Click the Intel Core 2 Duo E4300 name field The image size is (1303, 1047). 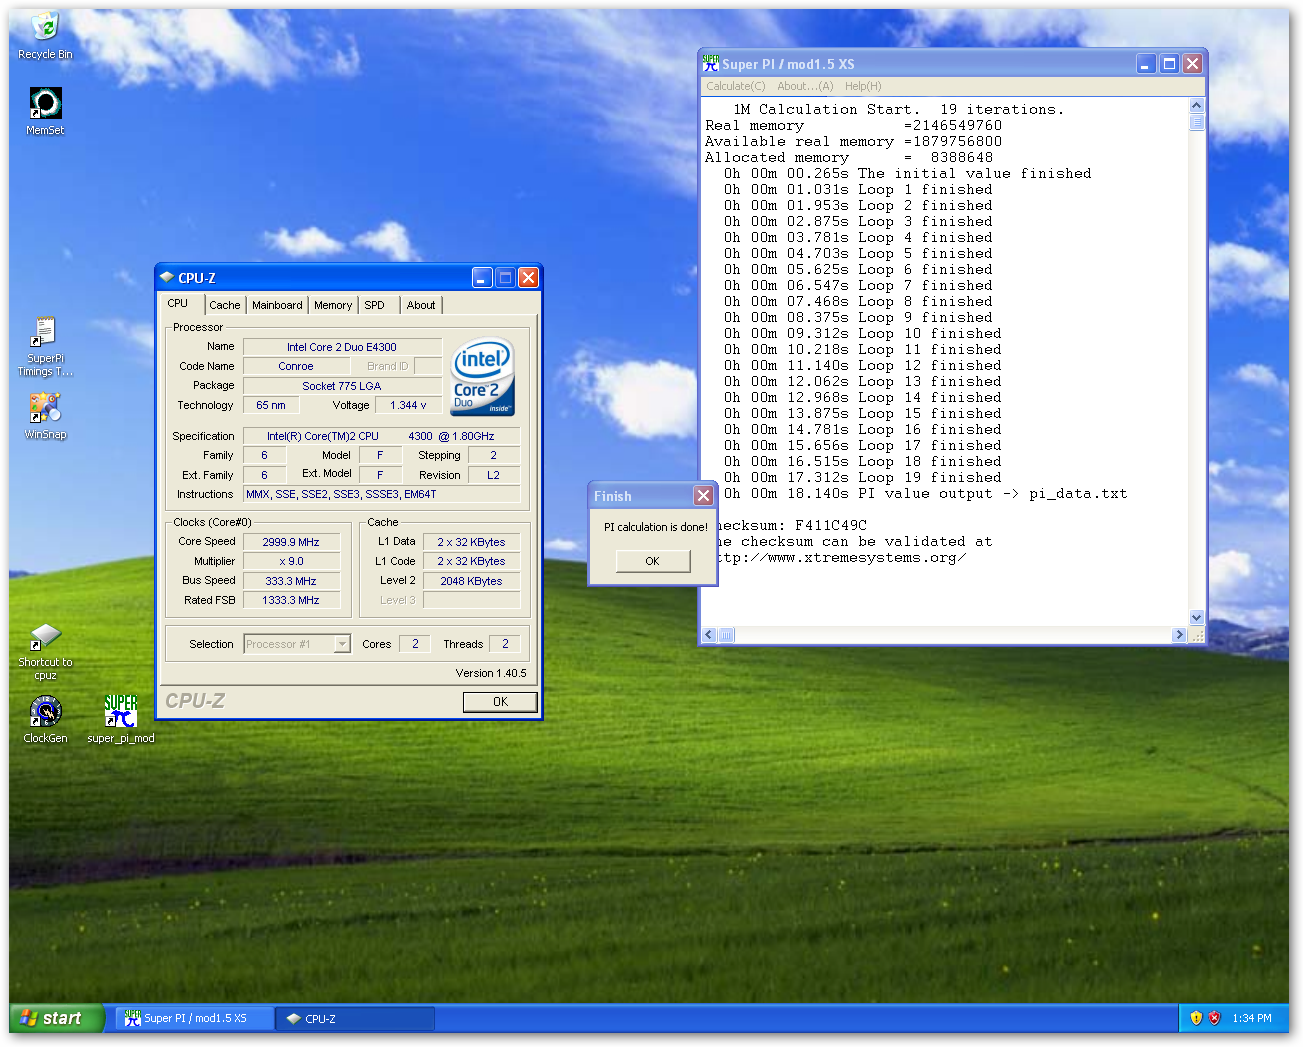pos(342,347)
